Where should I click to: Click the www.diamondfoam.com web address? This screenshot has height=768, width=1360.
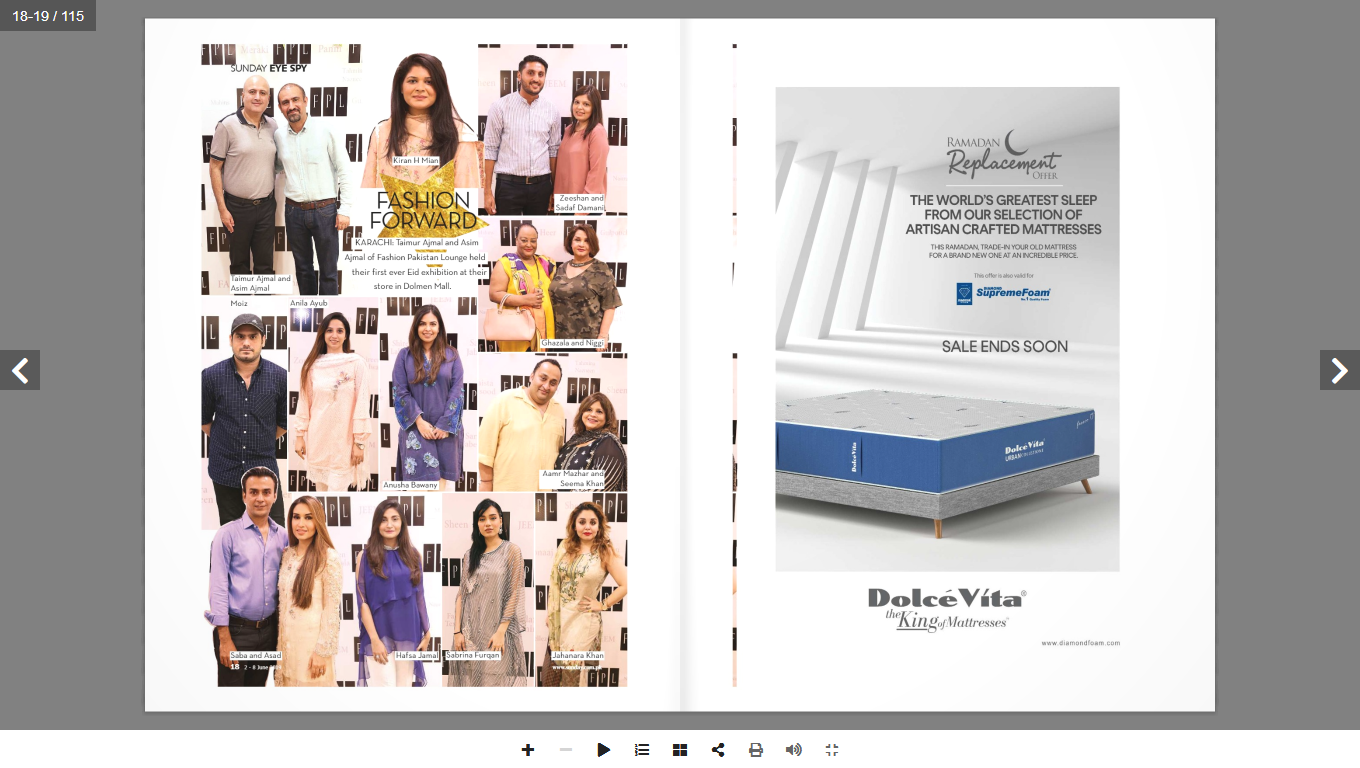(x=1080, y=643)
